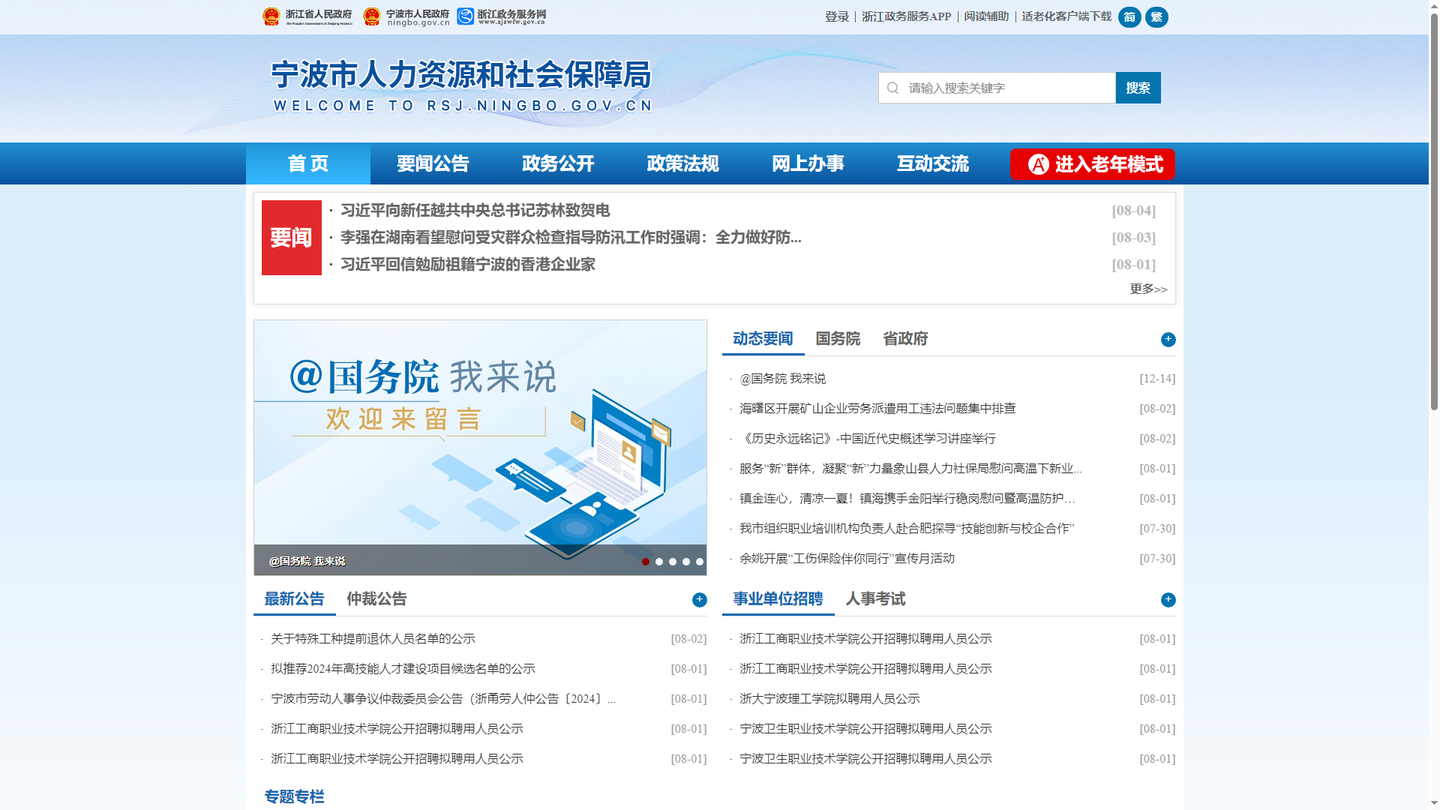The image size is (1440, 810).
Task: Click the magnifier icon in search box
Action: (x=893, y=88)
